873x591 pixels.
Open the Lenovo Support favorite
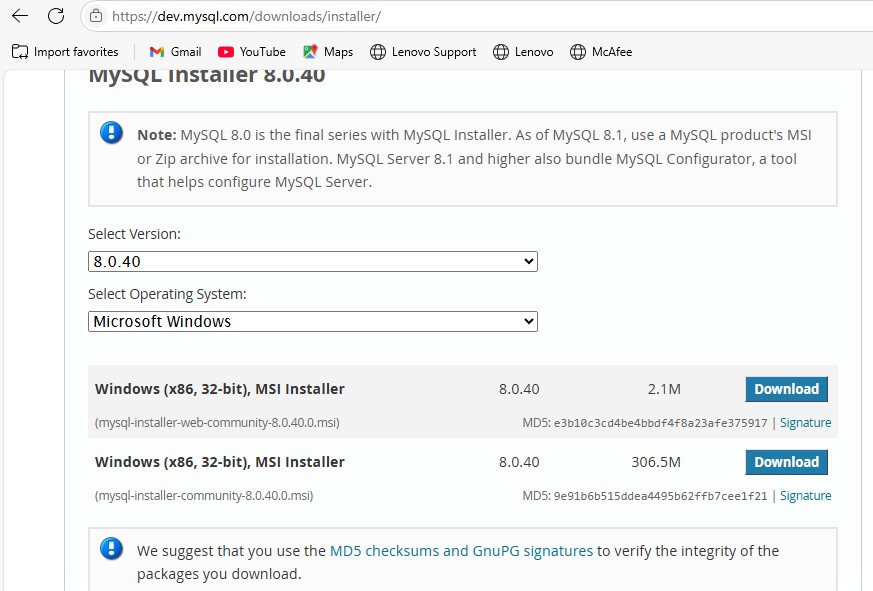click(423, 52)
